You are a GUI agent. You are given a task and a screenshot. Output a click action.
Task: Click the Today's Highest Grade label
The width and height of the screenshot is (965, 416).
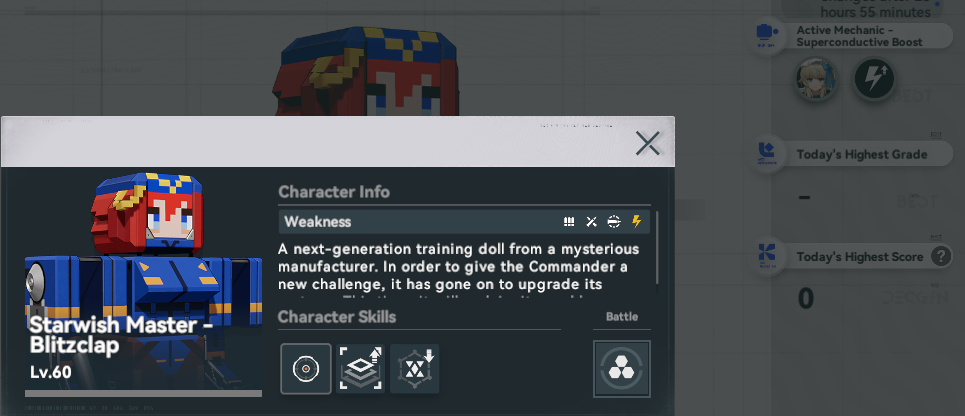tap(862, 154)
